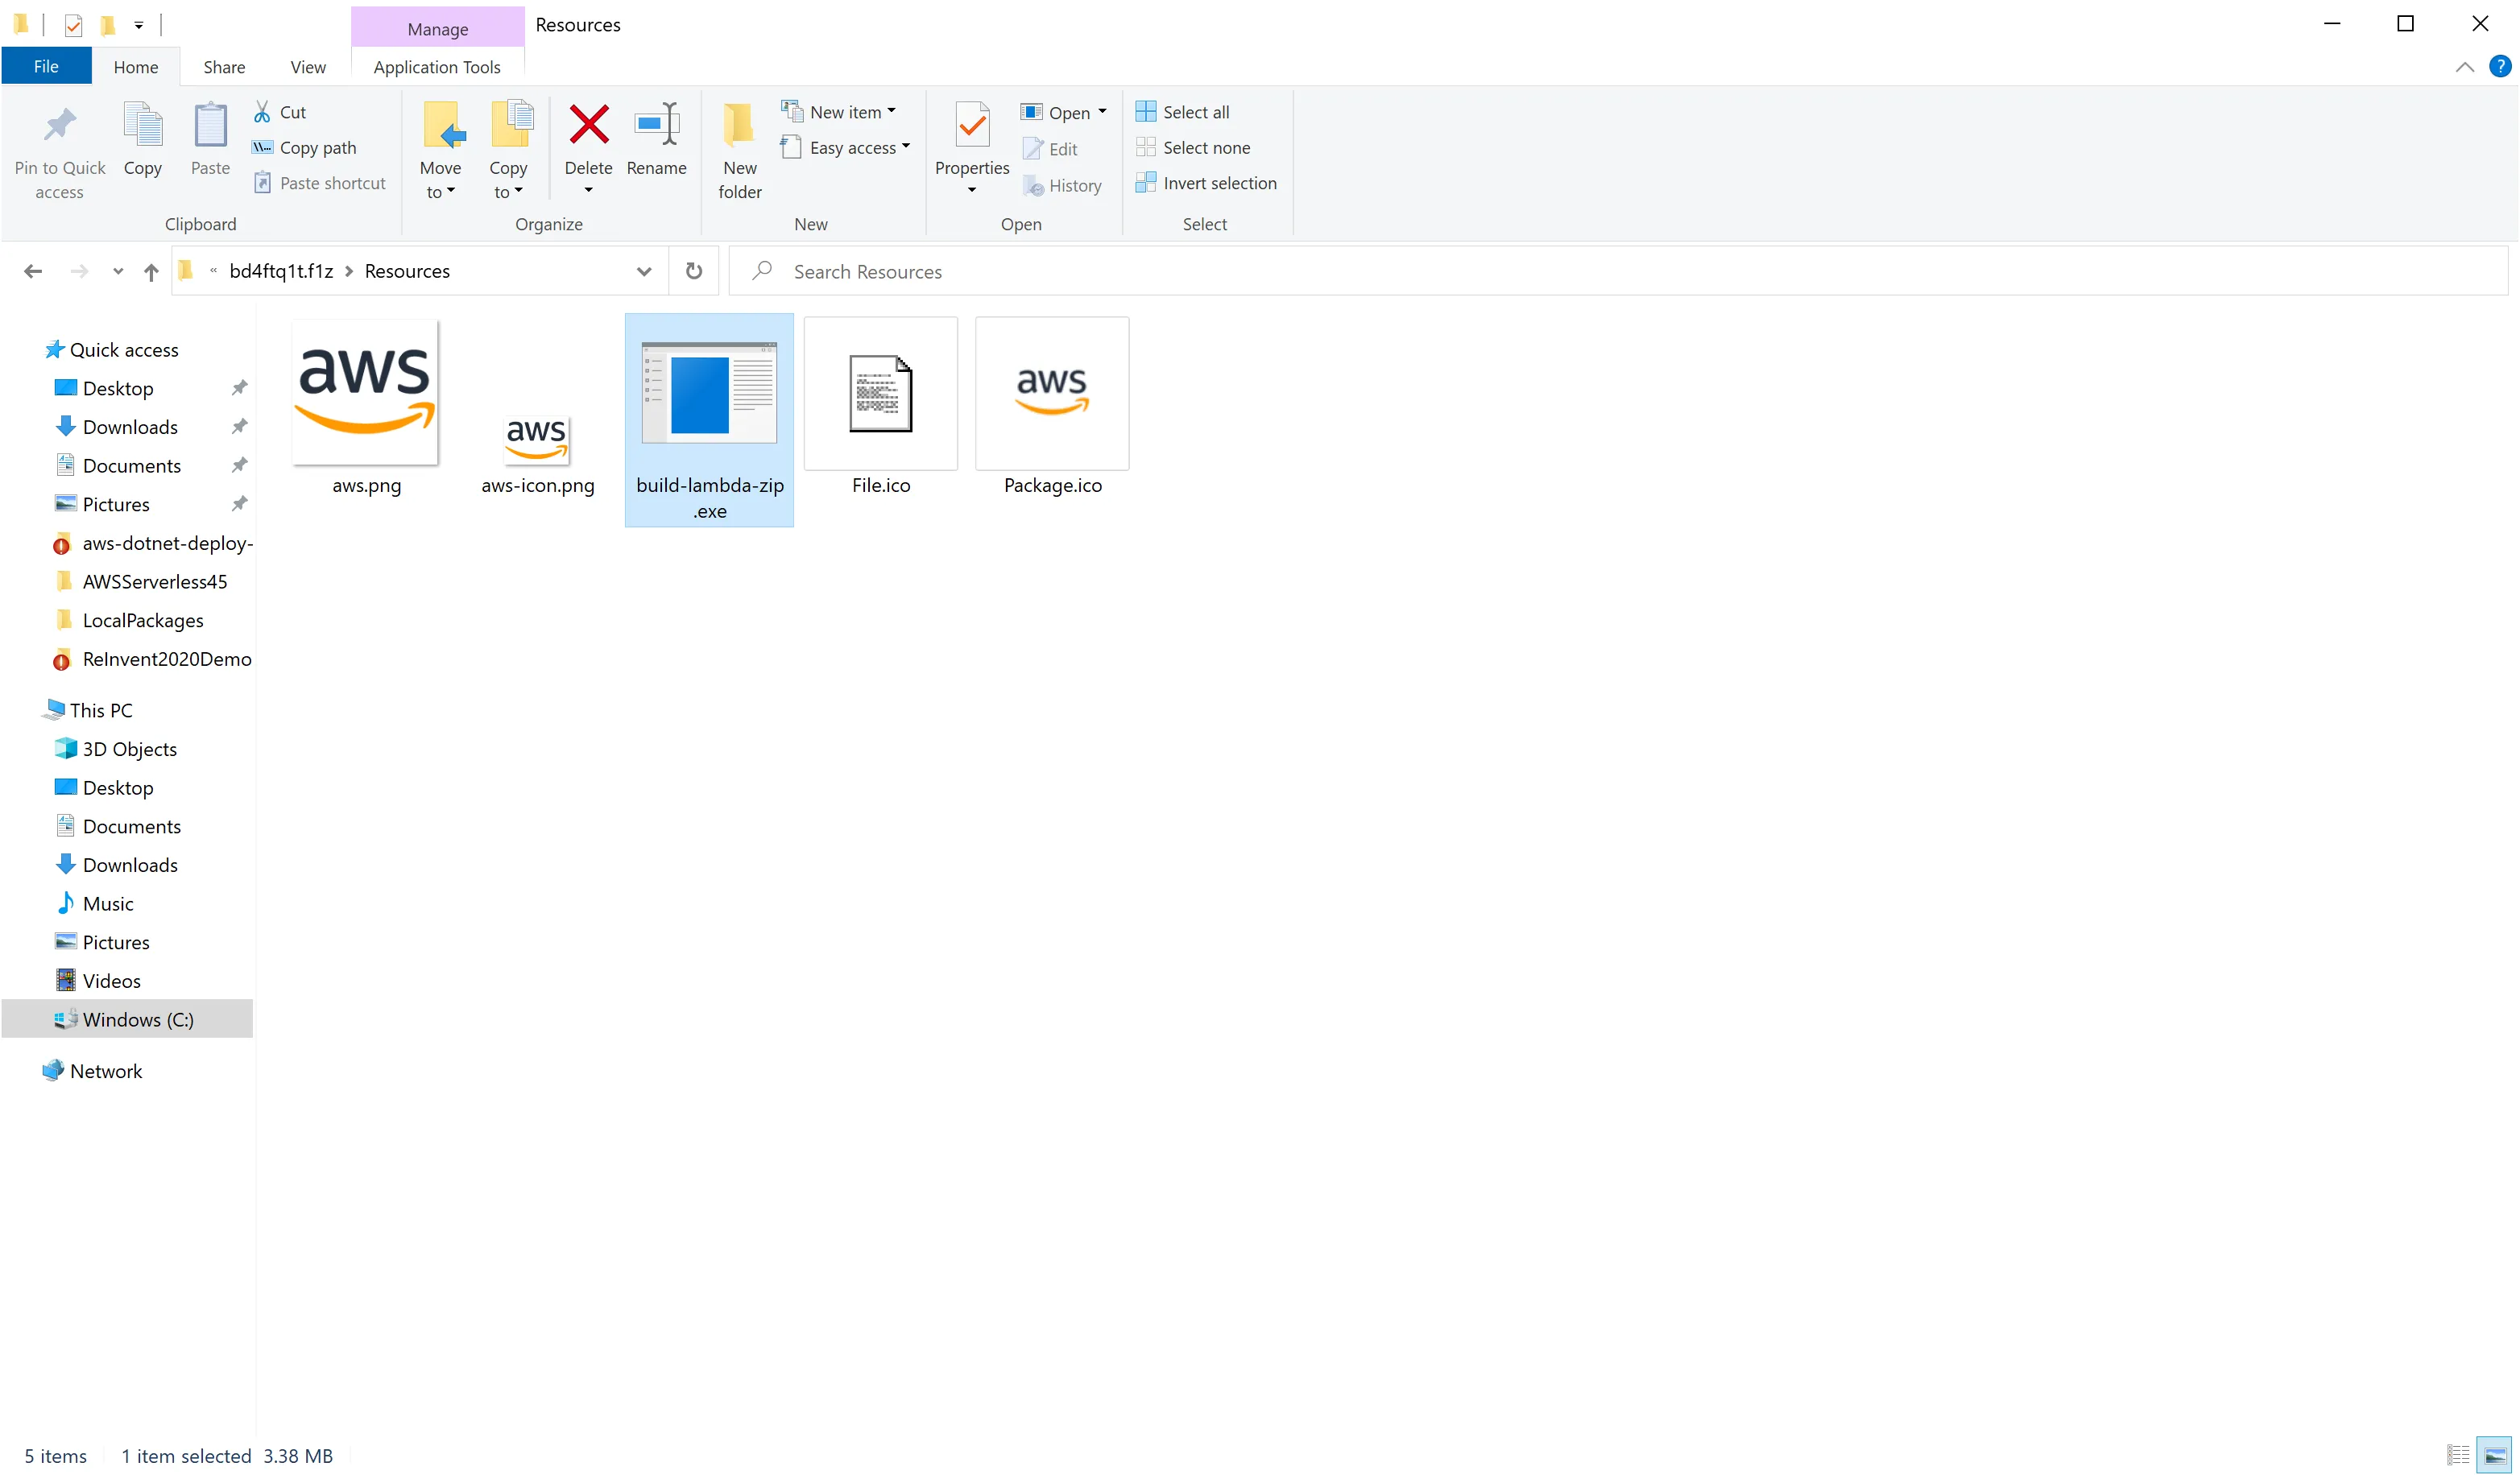Click the Delete red X icon

click(588, 126)
